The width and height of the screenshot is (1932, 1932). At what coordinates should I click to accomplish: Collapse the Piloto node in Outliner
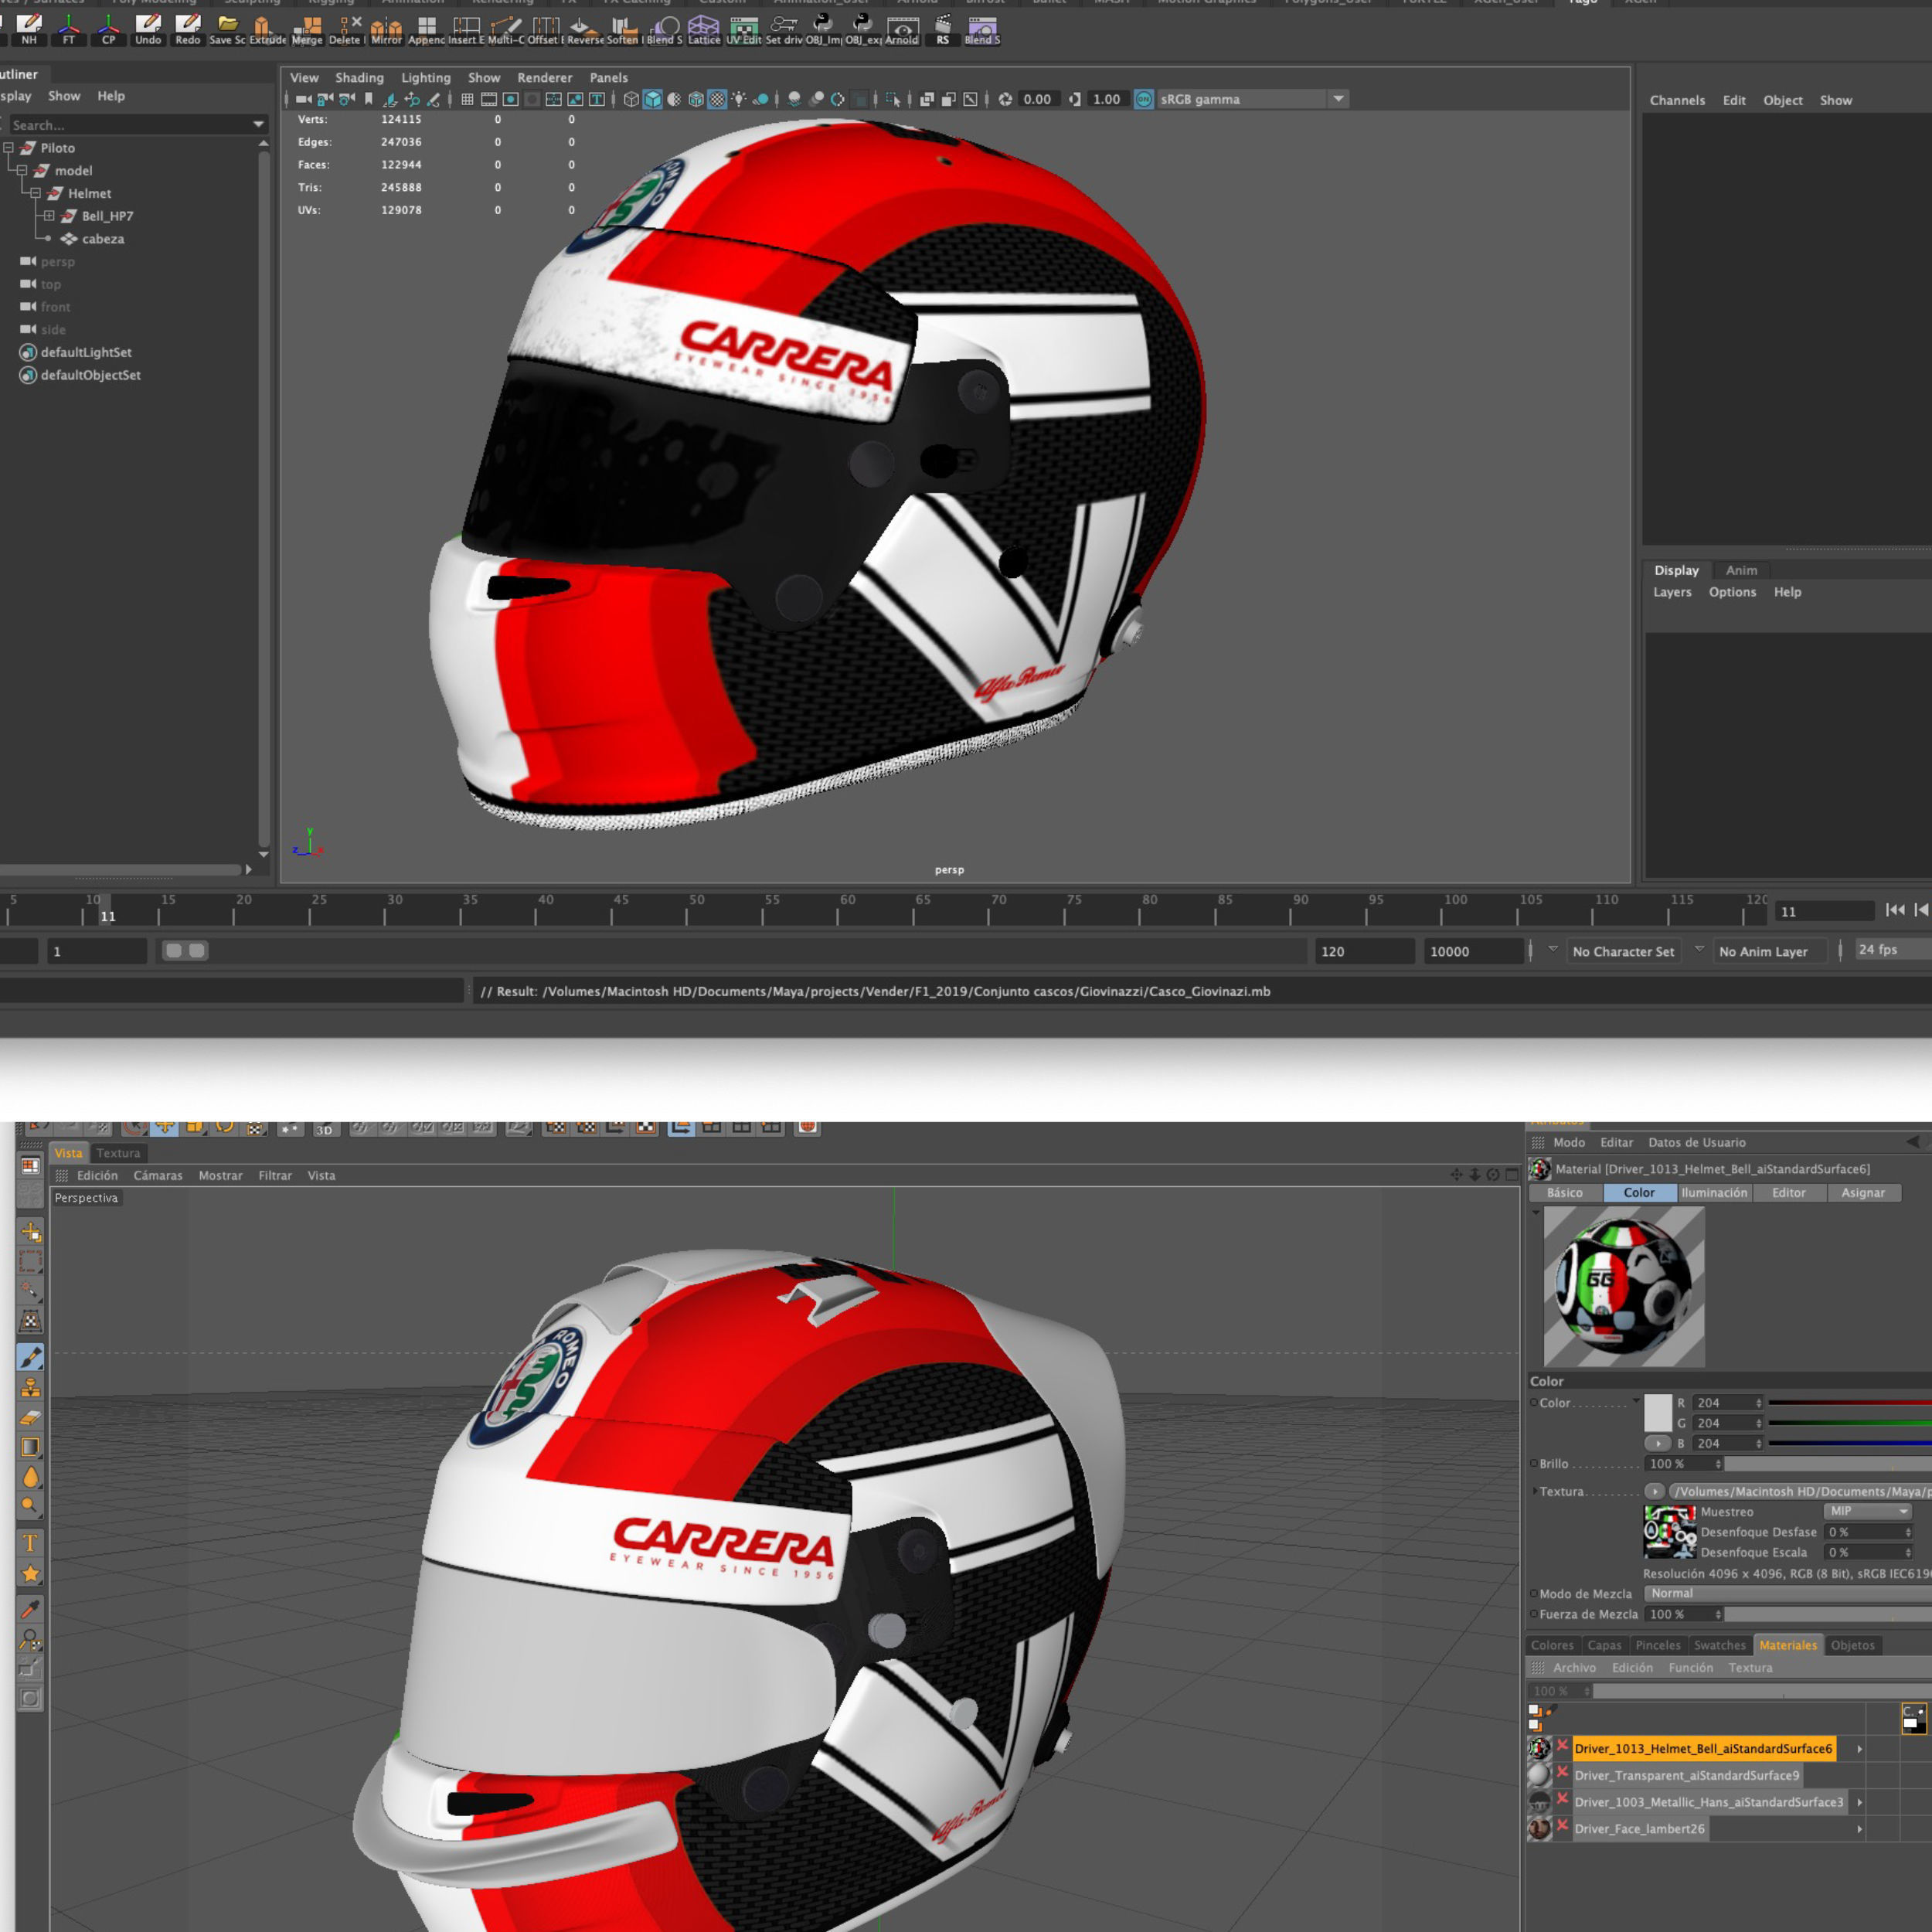(8, 148)
